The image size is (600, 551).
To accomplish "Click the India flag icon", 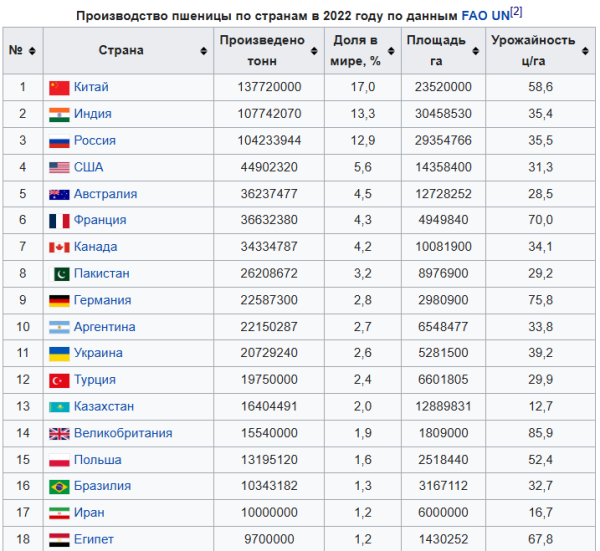I will coord(59,114).
